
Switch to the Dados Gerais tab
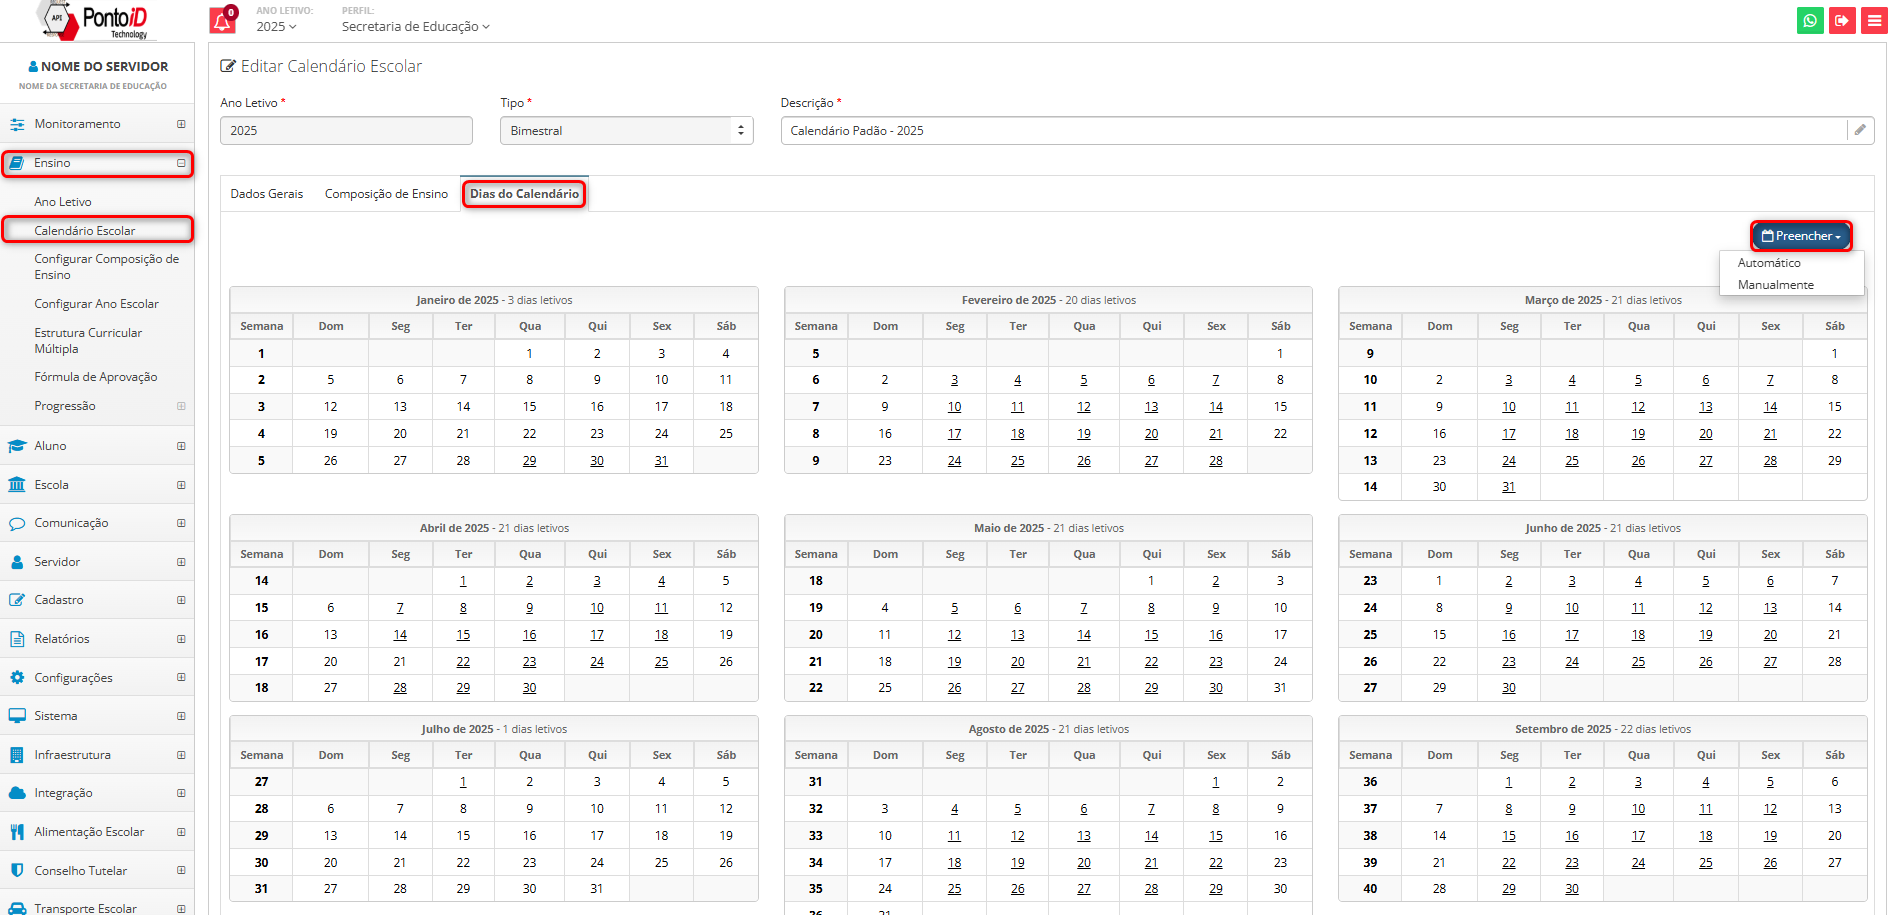coord(267,194)
